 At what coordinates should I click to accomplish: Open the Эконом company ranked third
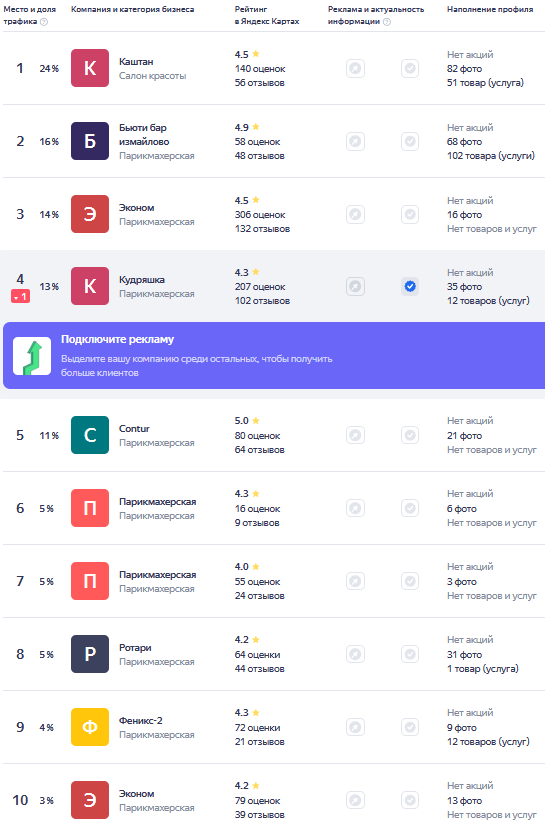pos(137,208)
